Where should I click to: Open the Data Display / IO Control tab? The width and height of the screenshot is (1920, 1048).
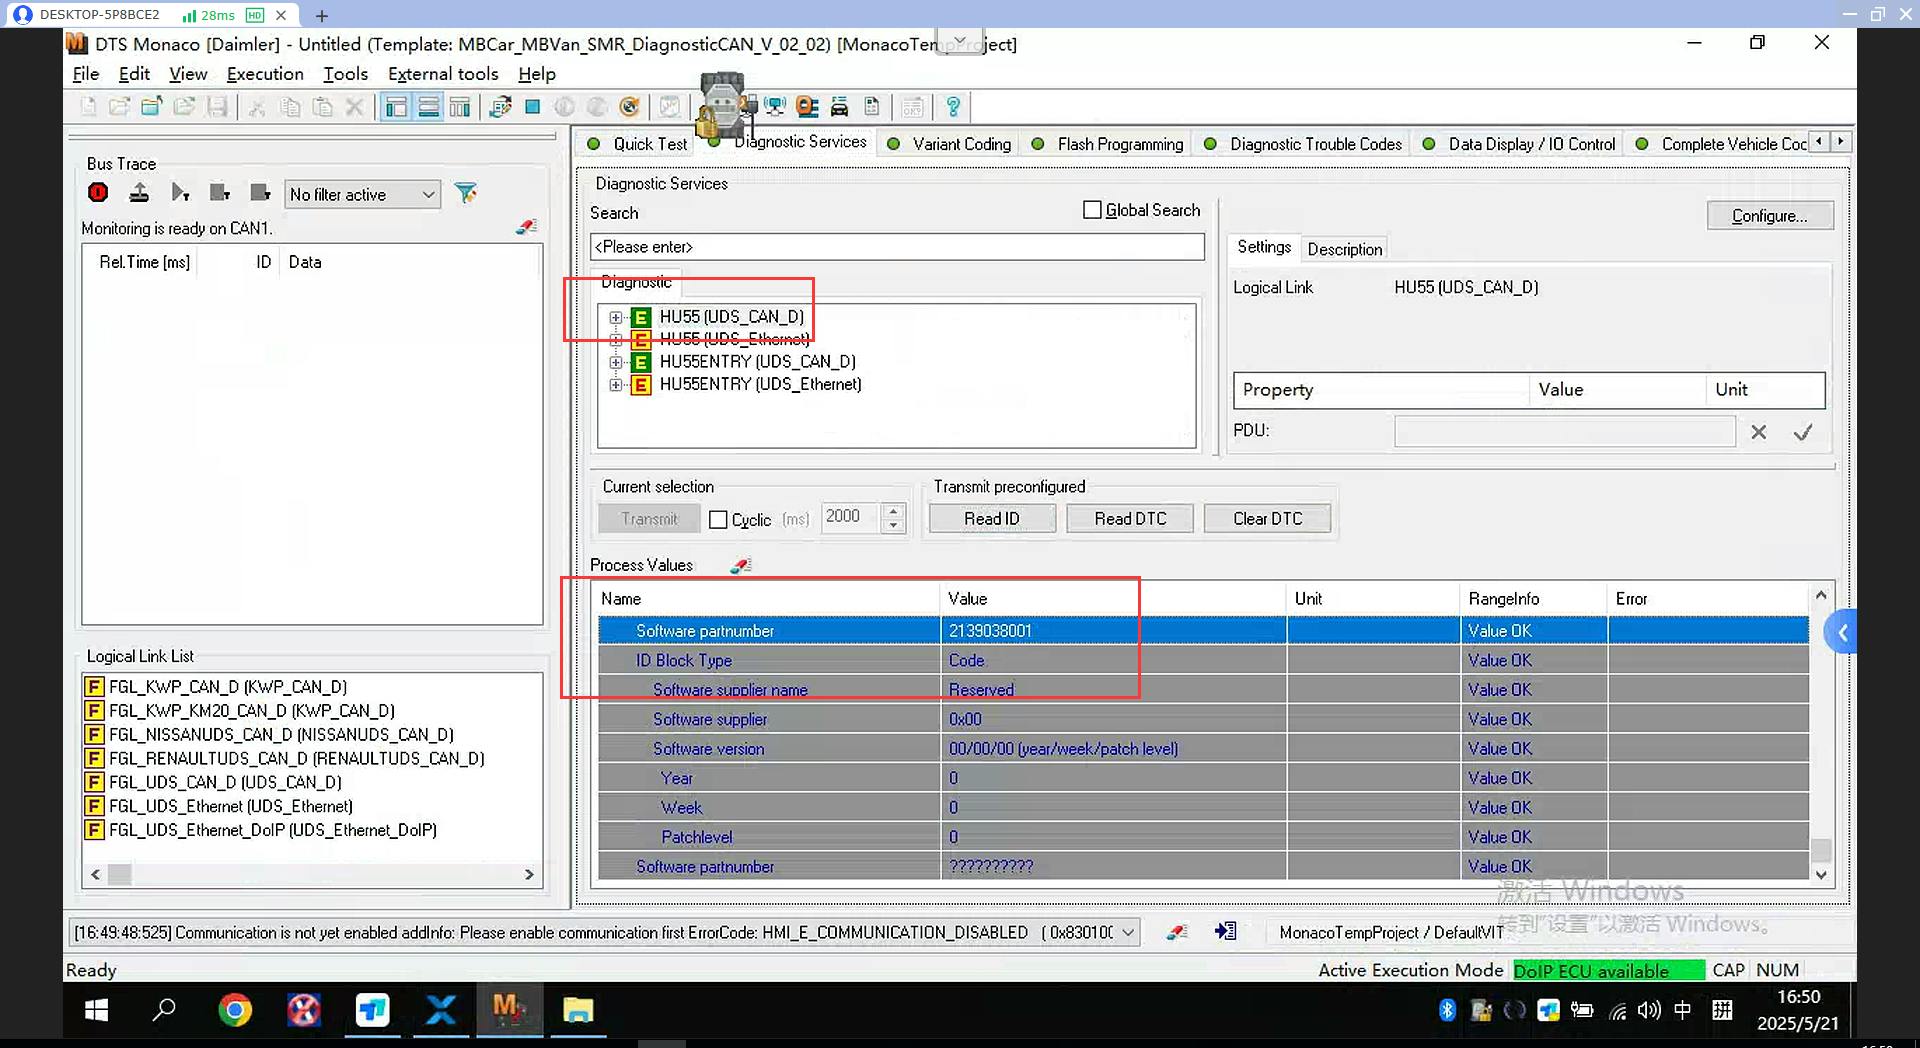coord(1519,144)
